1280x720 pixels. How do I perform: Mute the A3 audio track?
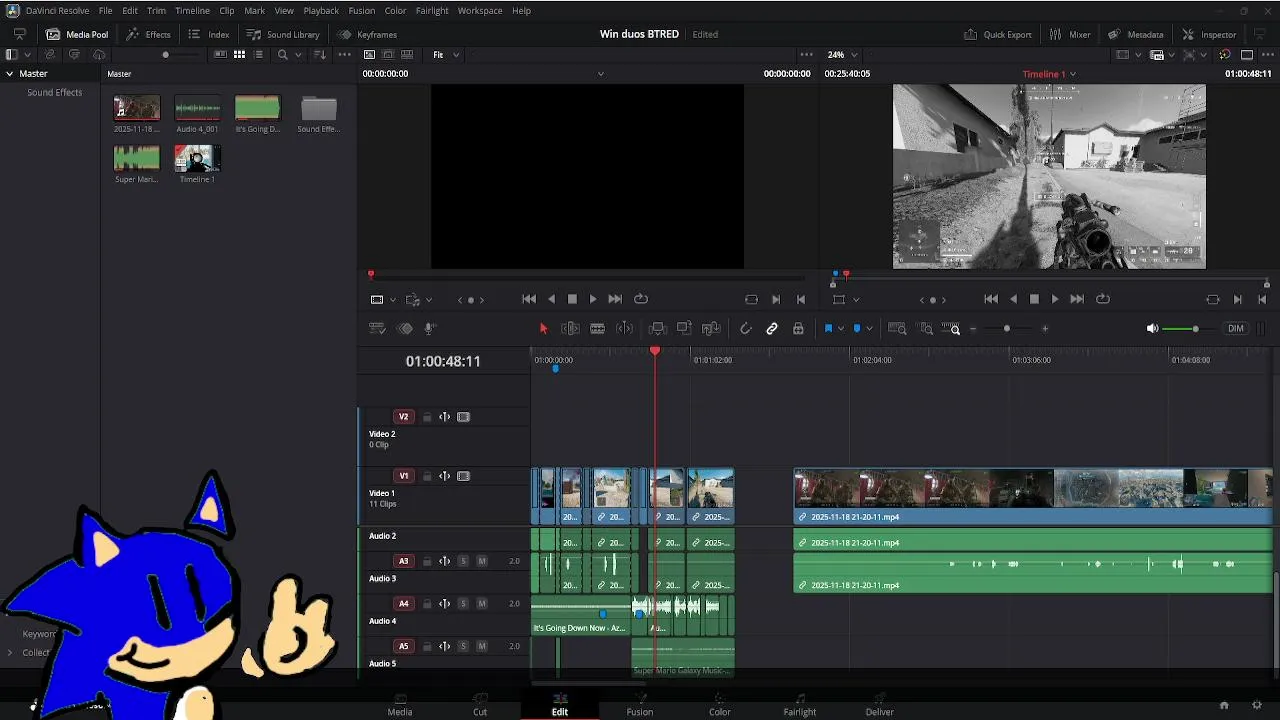482,561
